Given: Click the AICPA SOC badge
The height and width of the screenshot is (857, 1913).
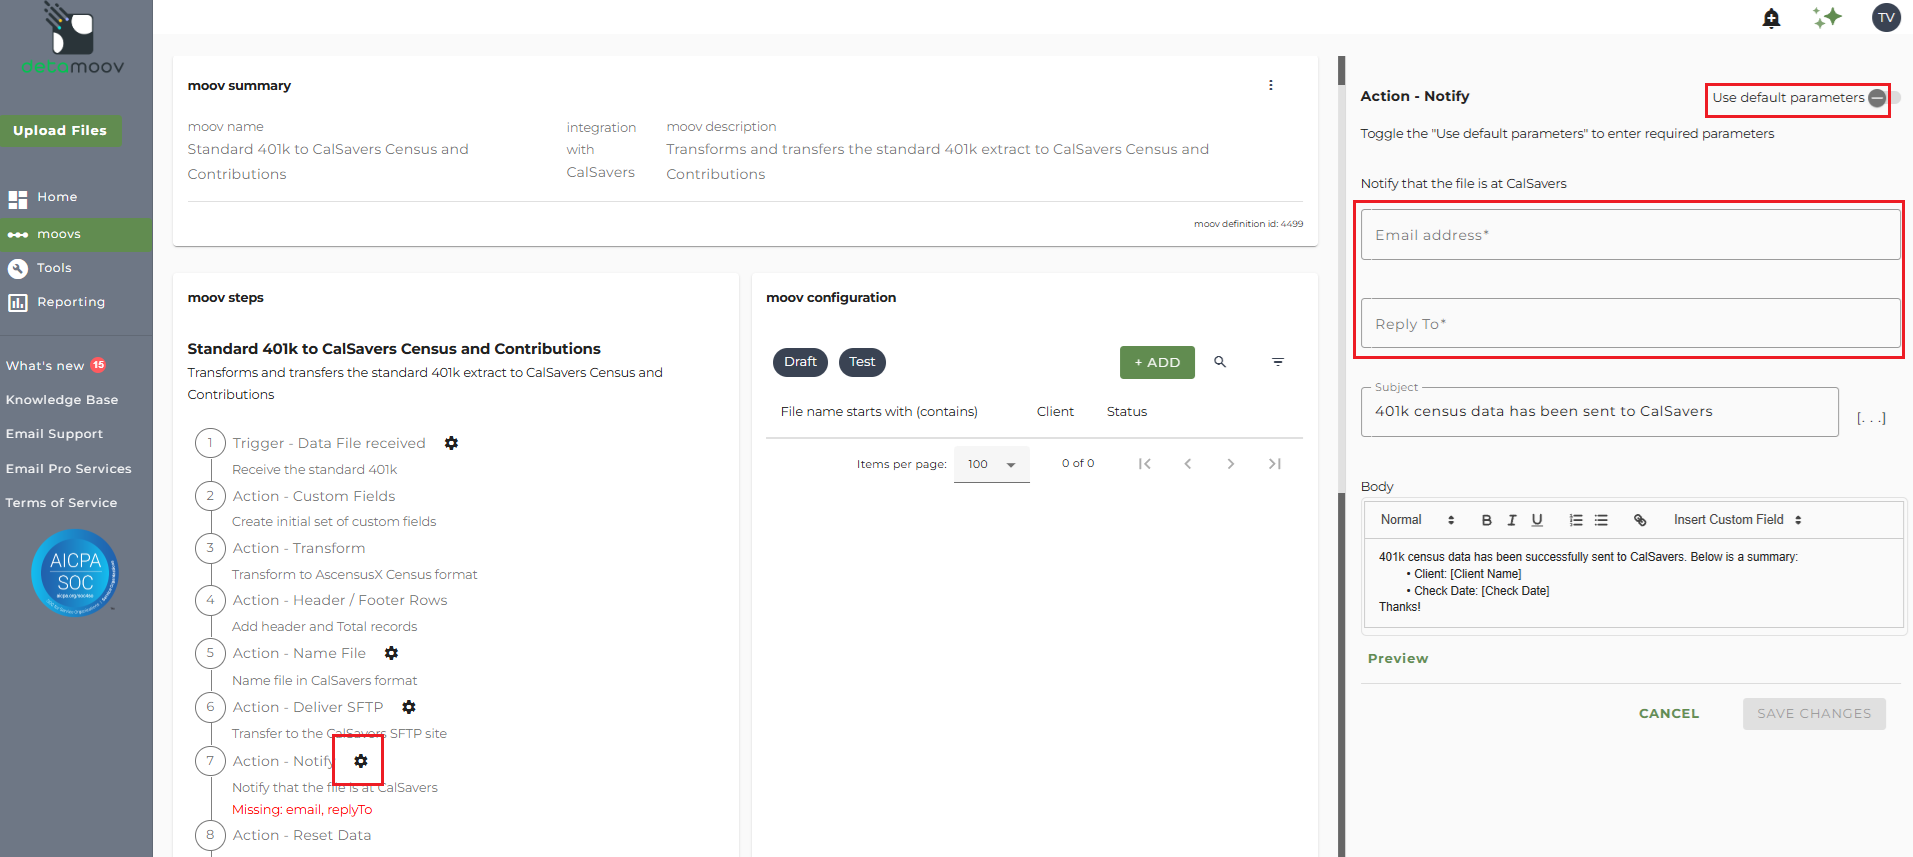Looking at the screenshot, I should (x=75, y=573).
